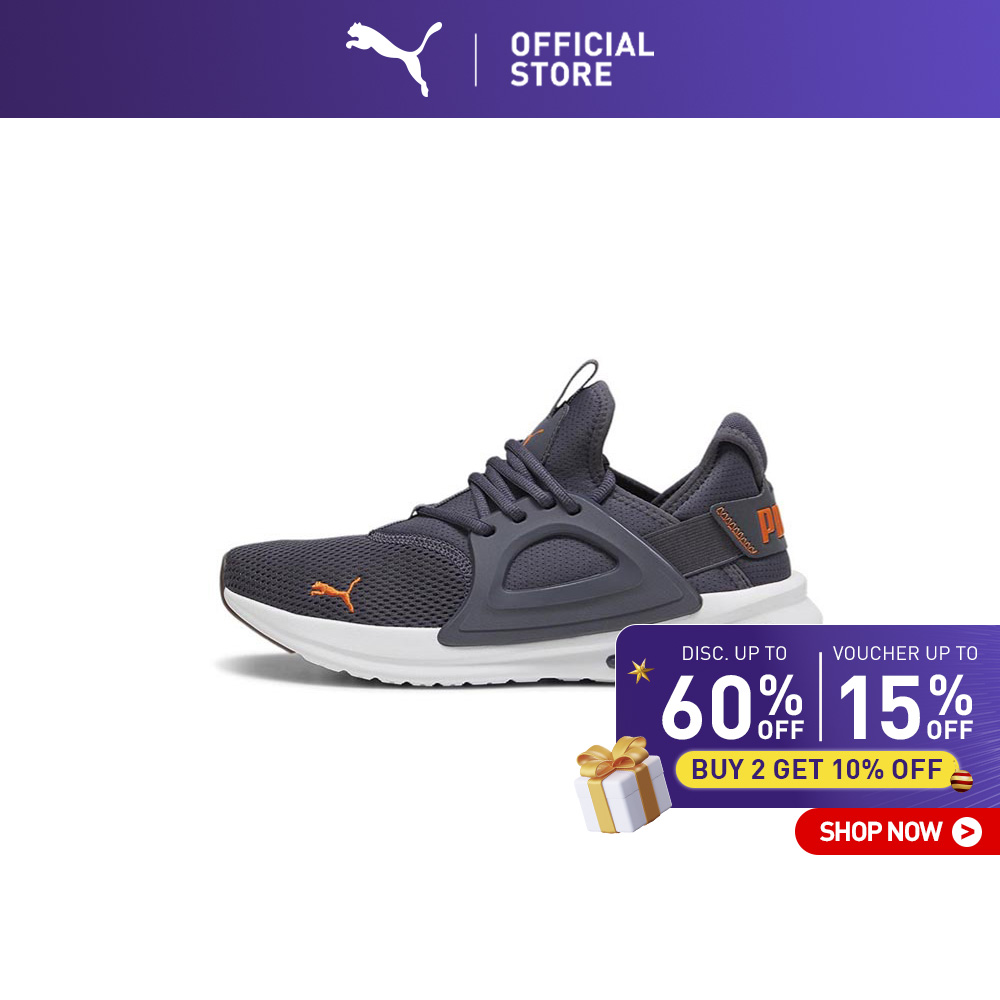The image size is (1000, 1000).
Task: Click the purple header banner
Action: pos(500,59)
